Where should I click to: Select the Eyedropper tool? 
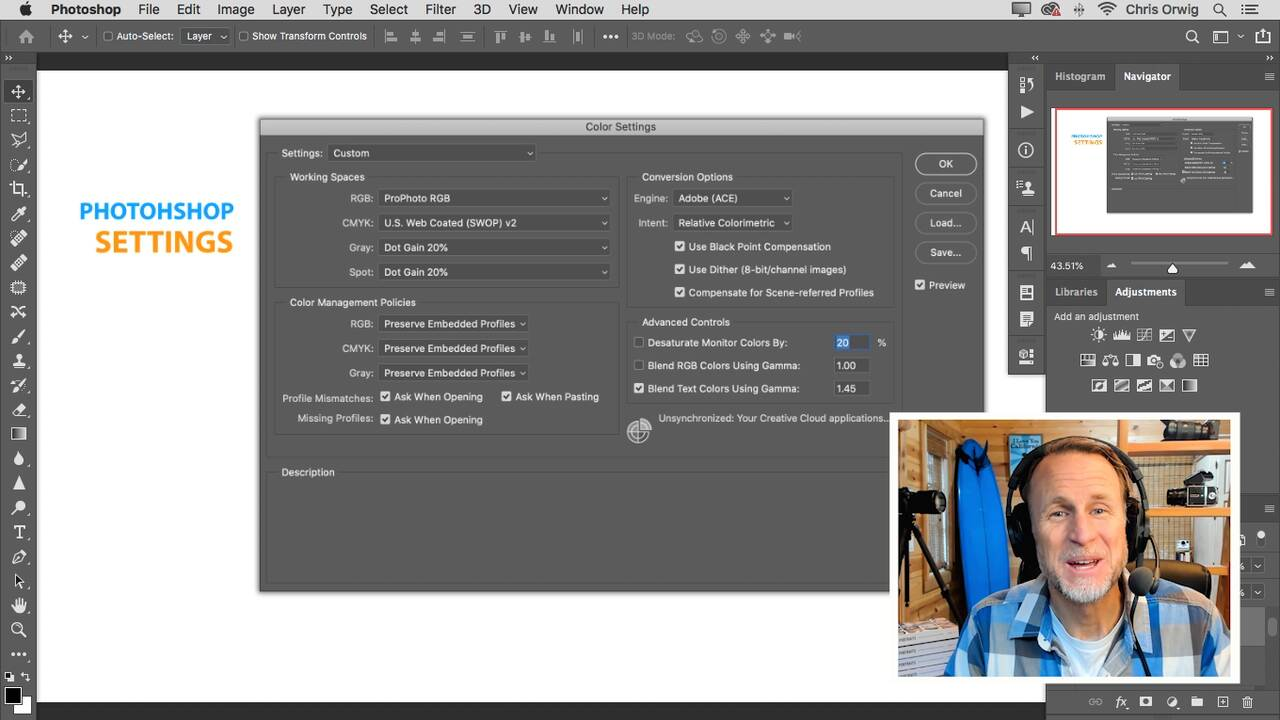tap(18, 214)
